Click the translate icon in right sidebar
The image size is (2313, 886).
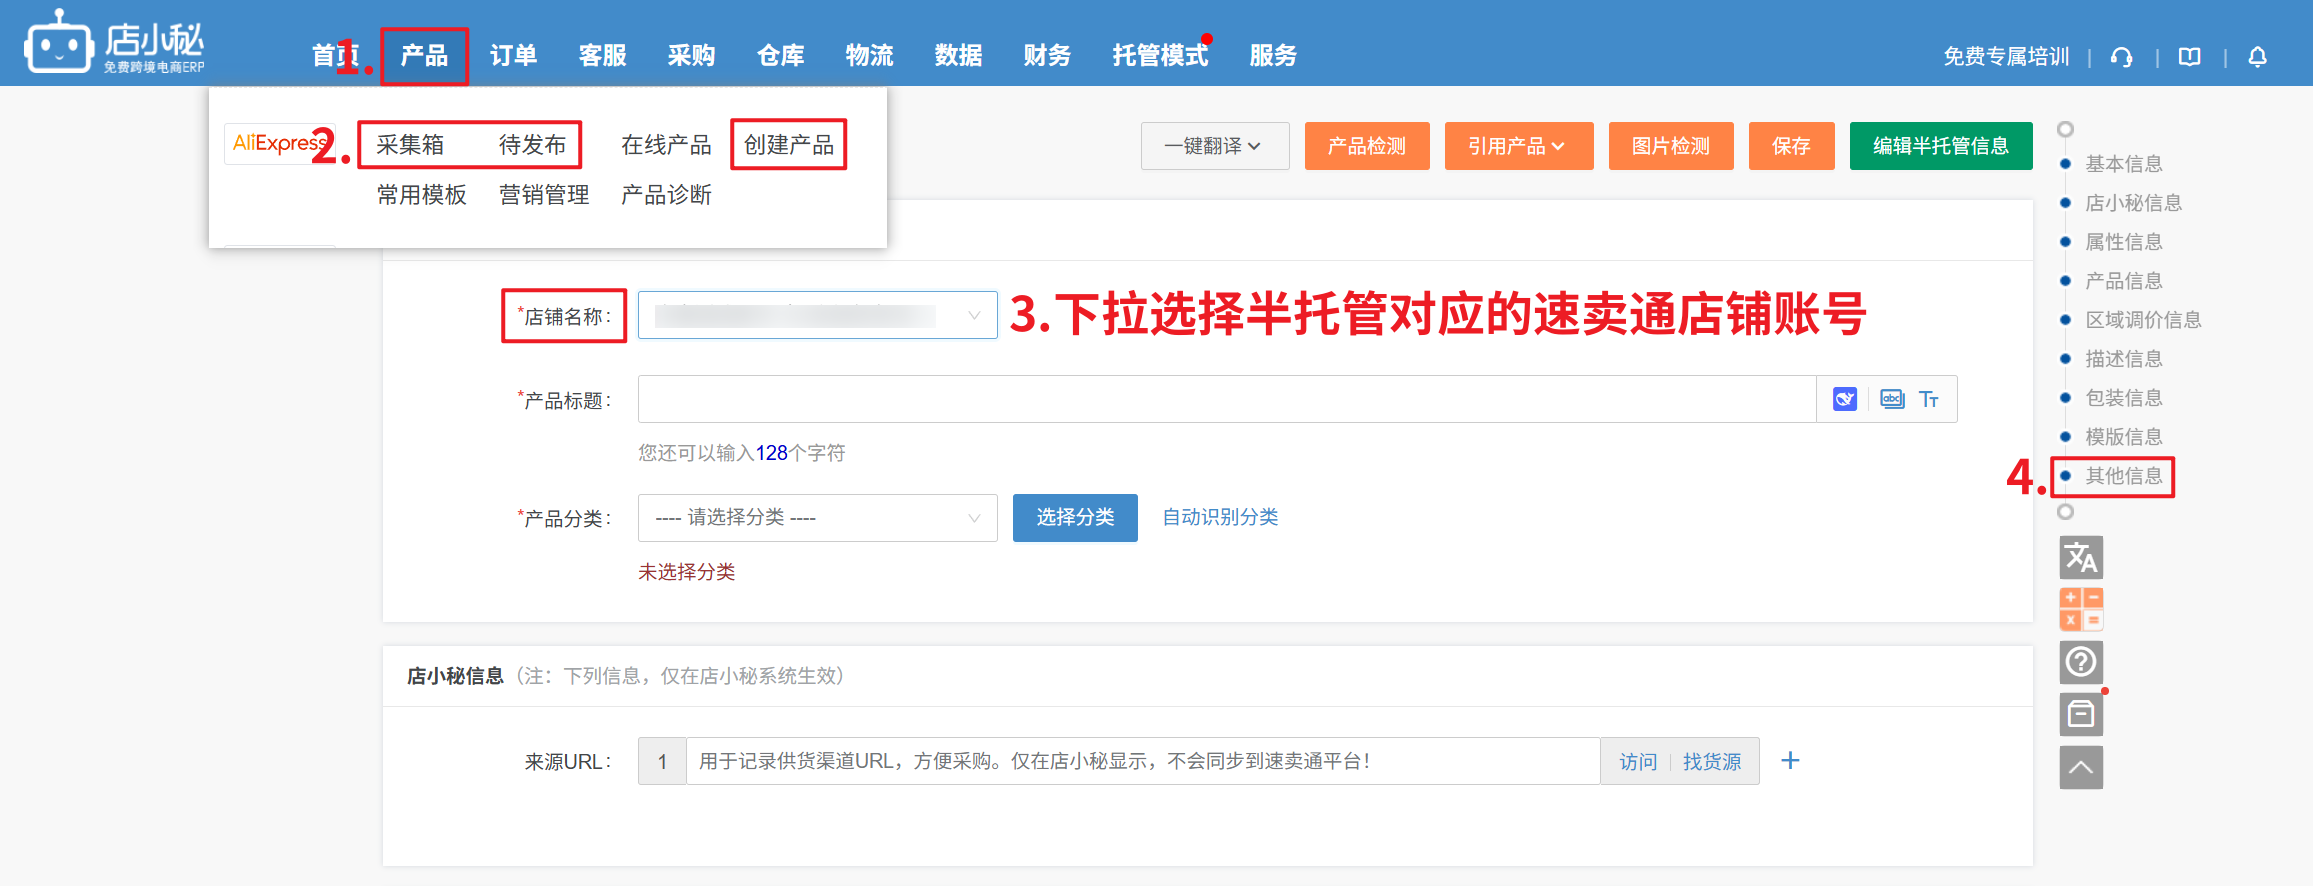pyautogui.click(x=2081, y=557)
